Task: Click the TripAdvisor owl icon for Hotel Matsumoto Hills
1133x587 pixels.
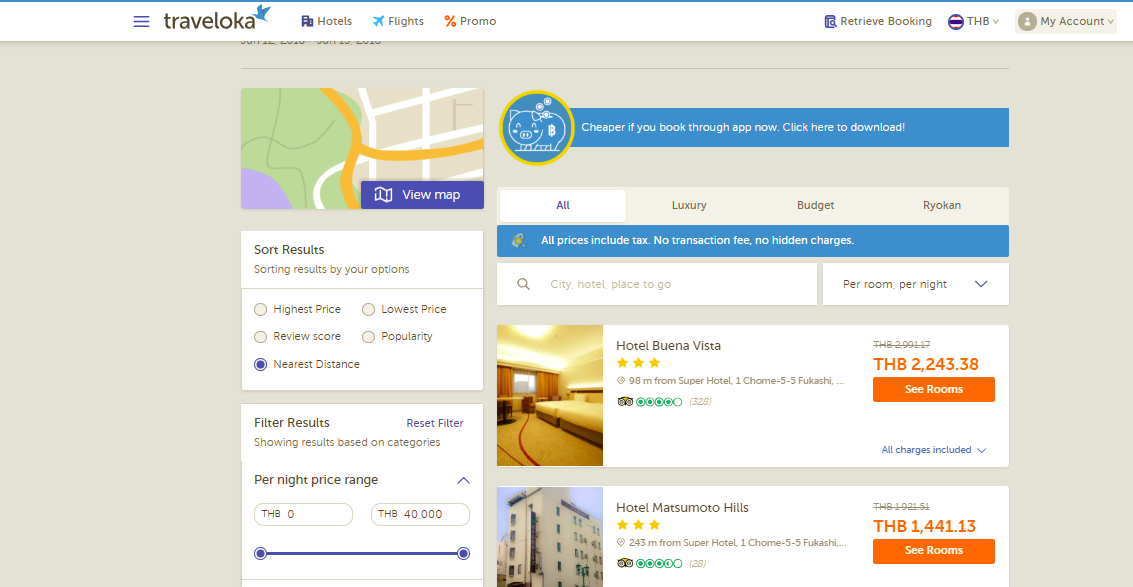Action: pos(625,563)
